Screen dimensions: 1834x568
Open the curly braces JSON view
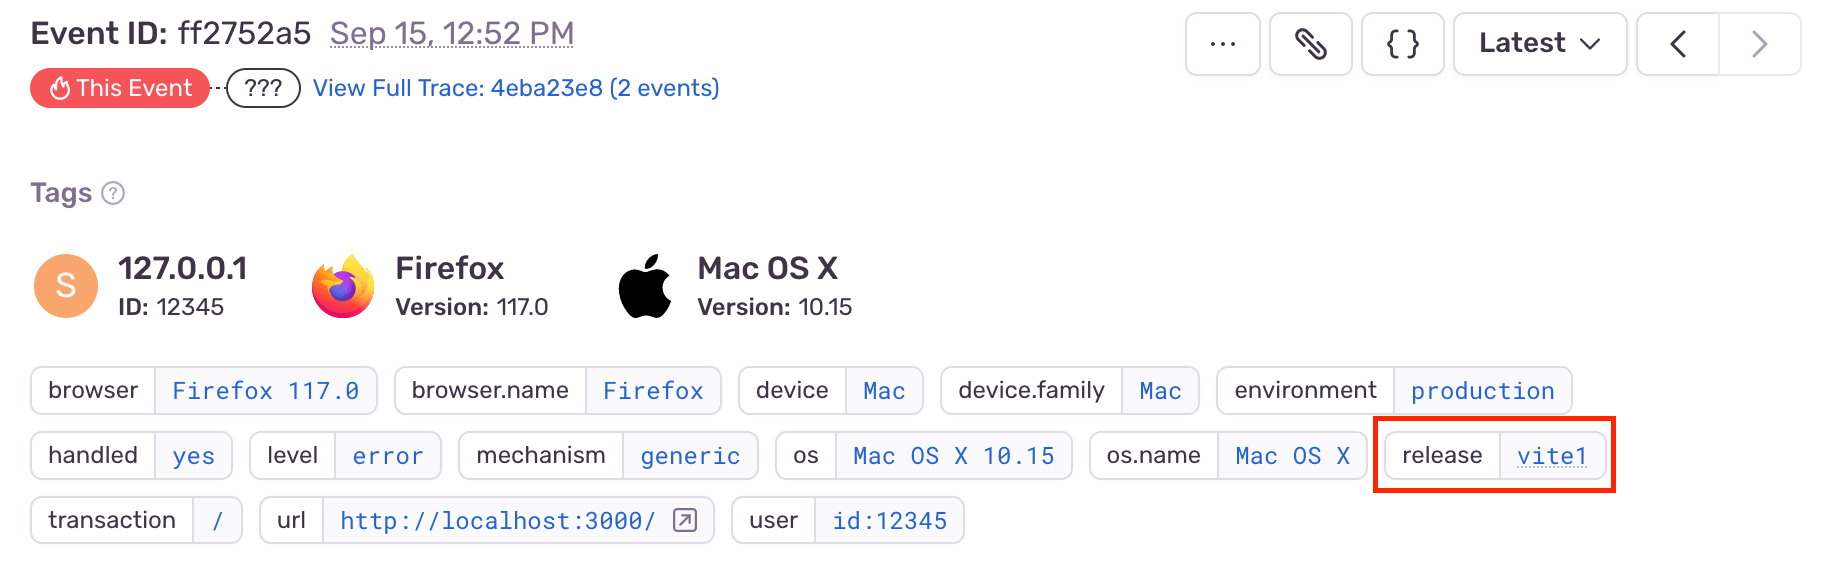[x=1402, y=44]
